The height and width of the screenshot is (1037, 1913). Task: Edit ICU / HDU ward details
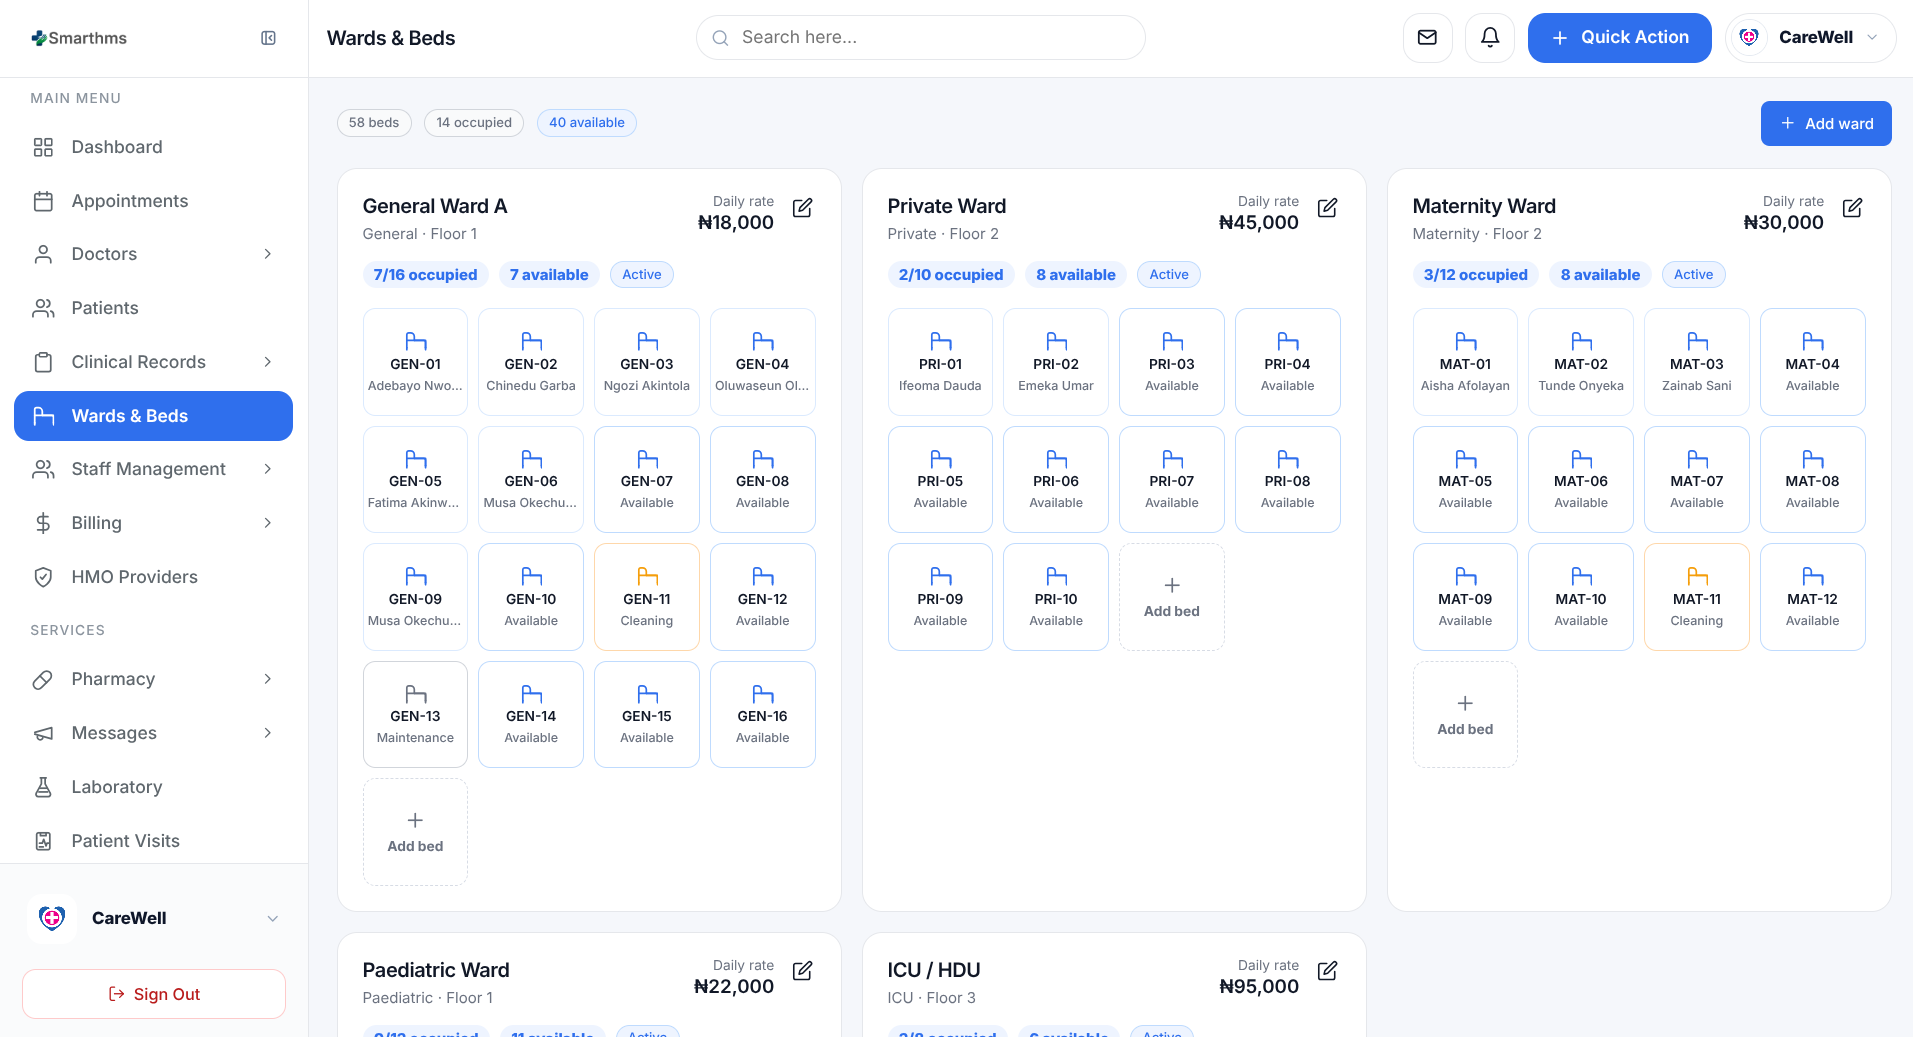(x=1327, y=971)
